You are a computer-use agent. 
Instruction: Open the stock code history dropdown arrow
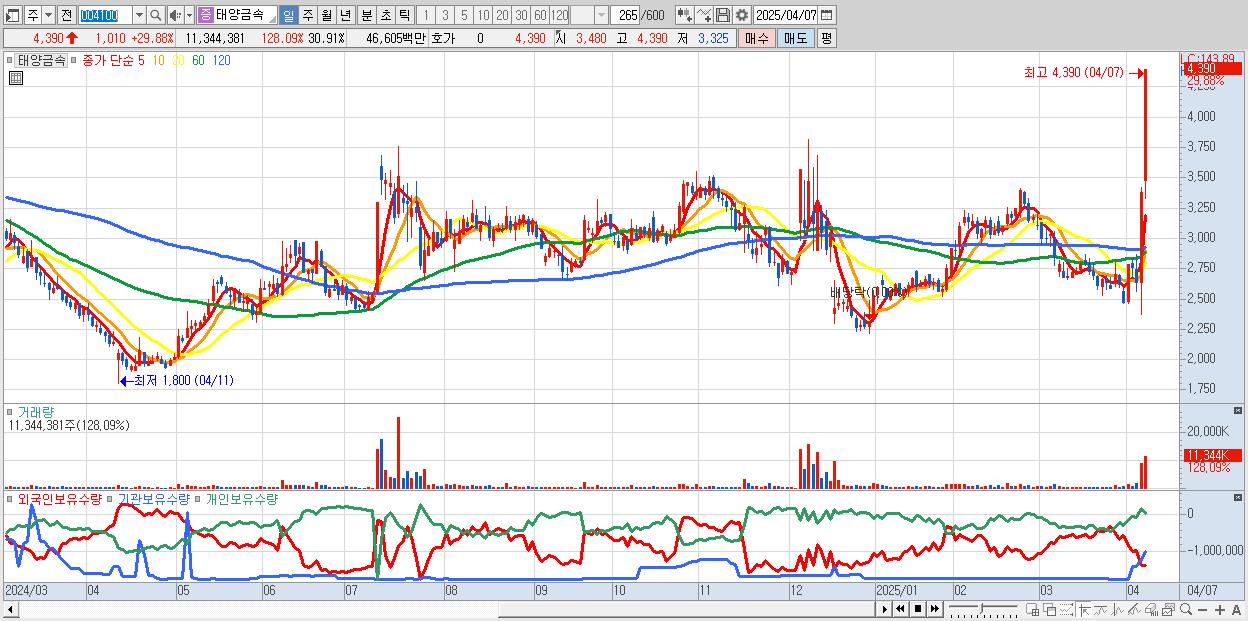coord(139,15)
